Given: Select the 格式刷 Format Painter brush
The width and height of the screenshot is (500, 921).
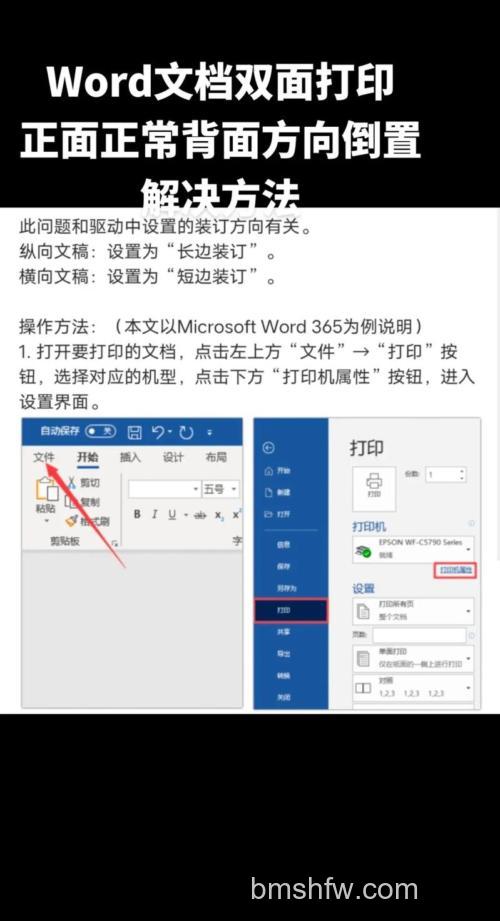Looking at the screenshot, I should pos(71,521).
